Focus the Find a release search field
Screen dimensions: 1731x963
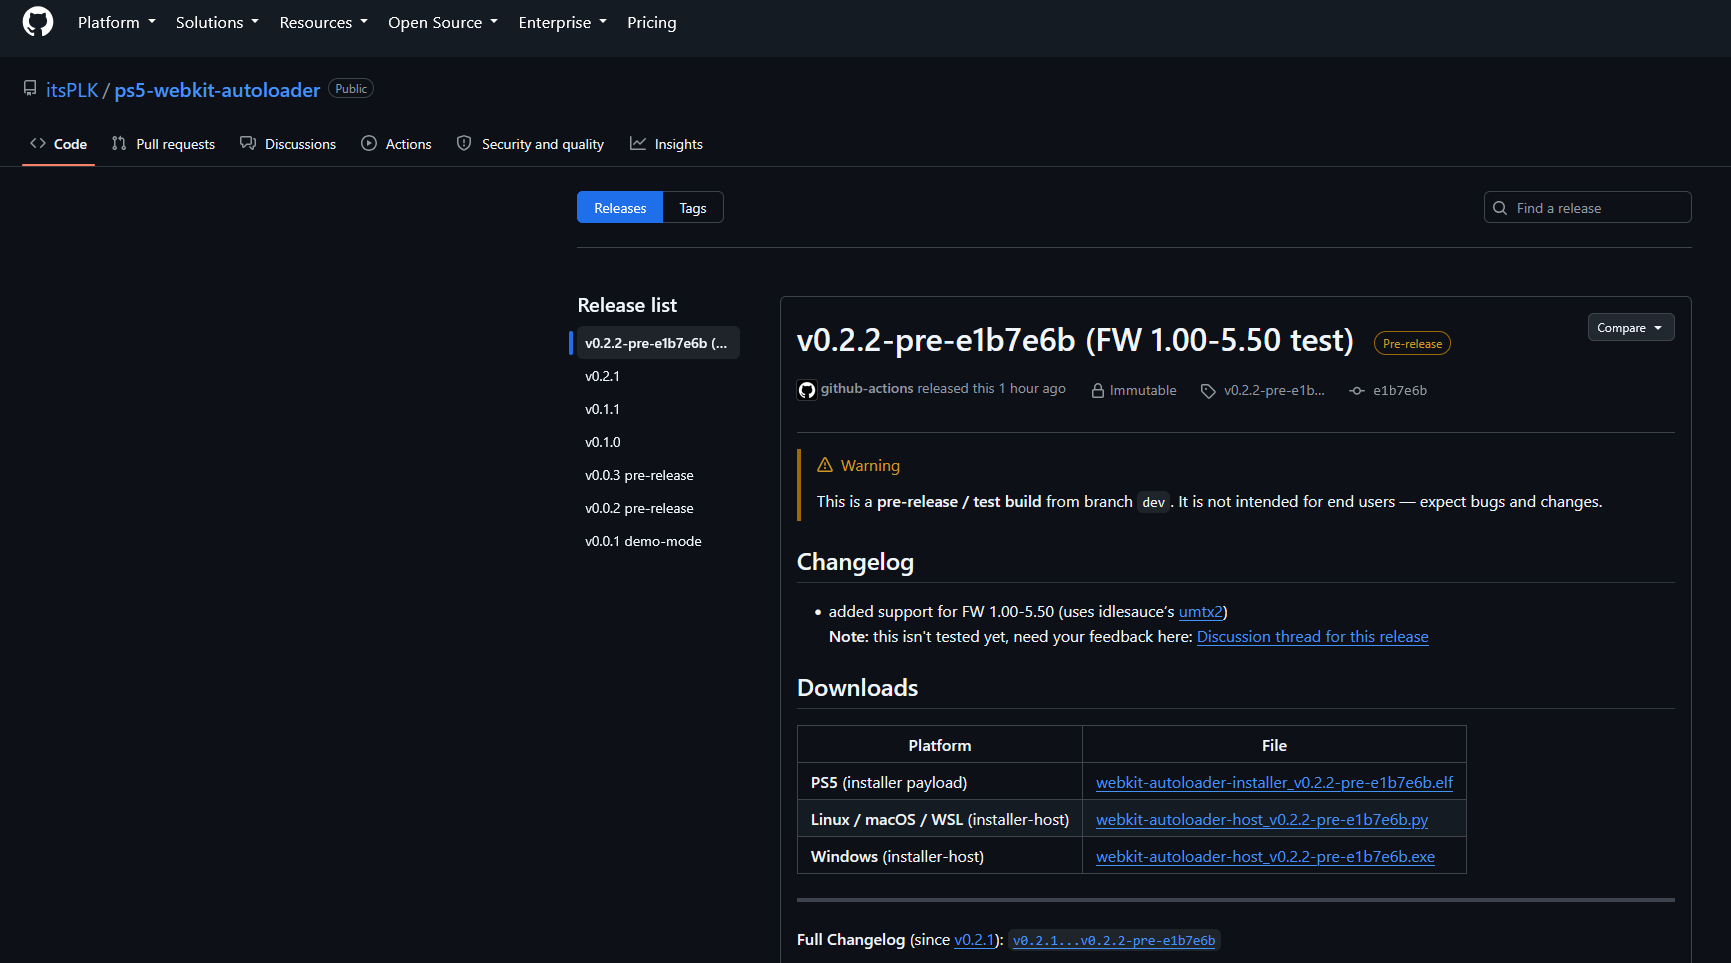point(1588,208)
